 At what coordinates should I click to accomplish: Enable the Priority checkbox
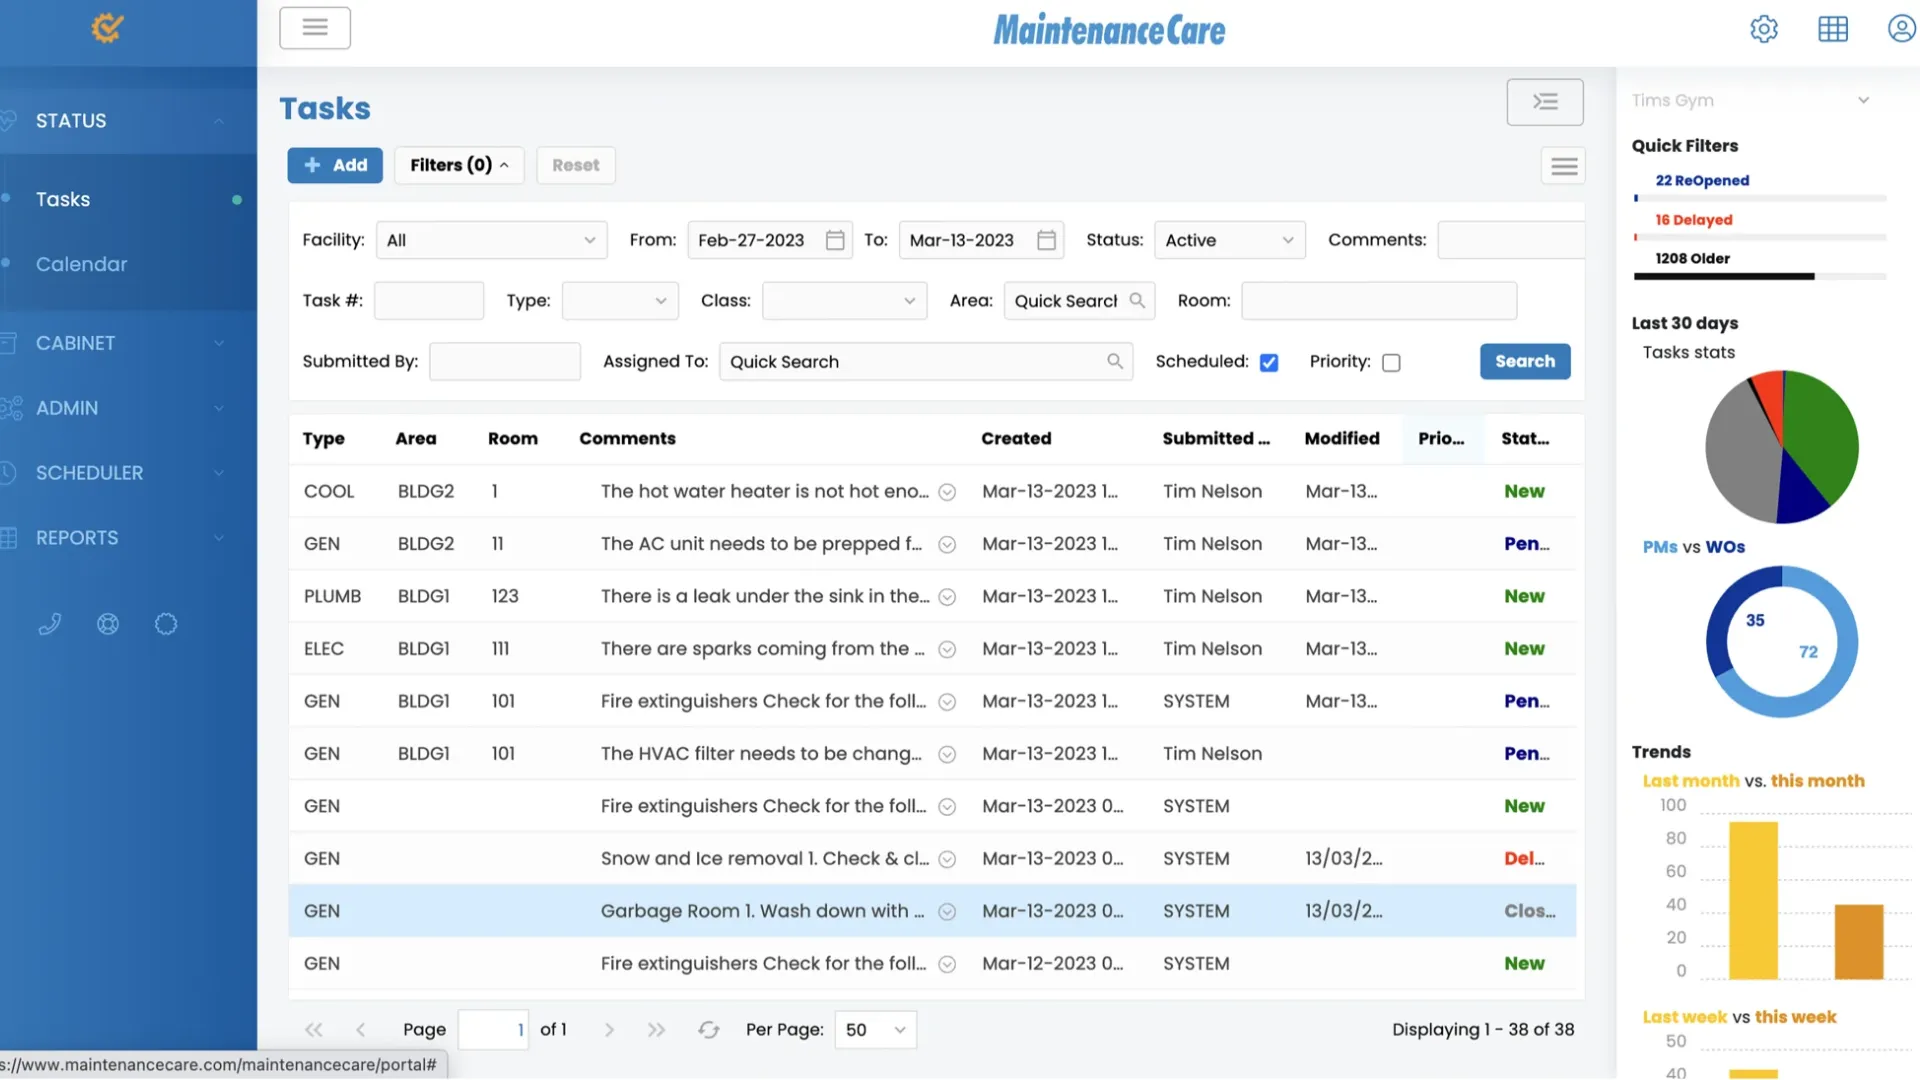tap(1390, 362)
